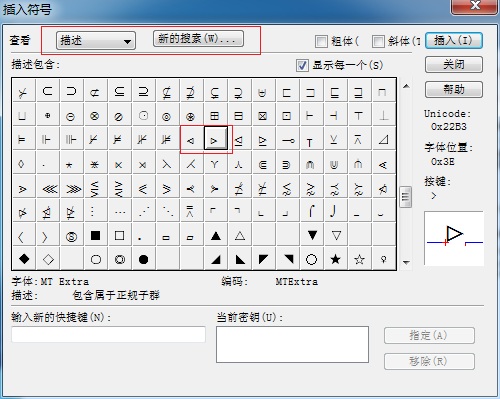Choose the horizontal midline ellipsis symbol ⋯
Viewport: 500px width, 399px height.
pyautogui.click(x=120, y=211)
